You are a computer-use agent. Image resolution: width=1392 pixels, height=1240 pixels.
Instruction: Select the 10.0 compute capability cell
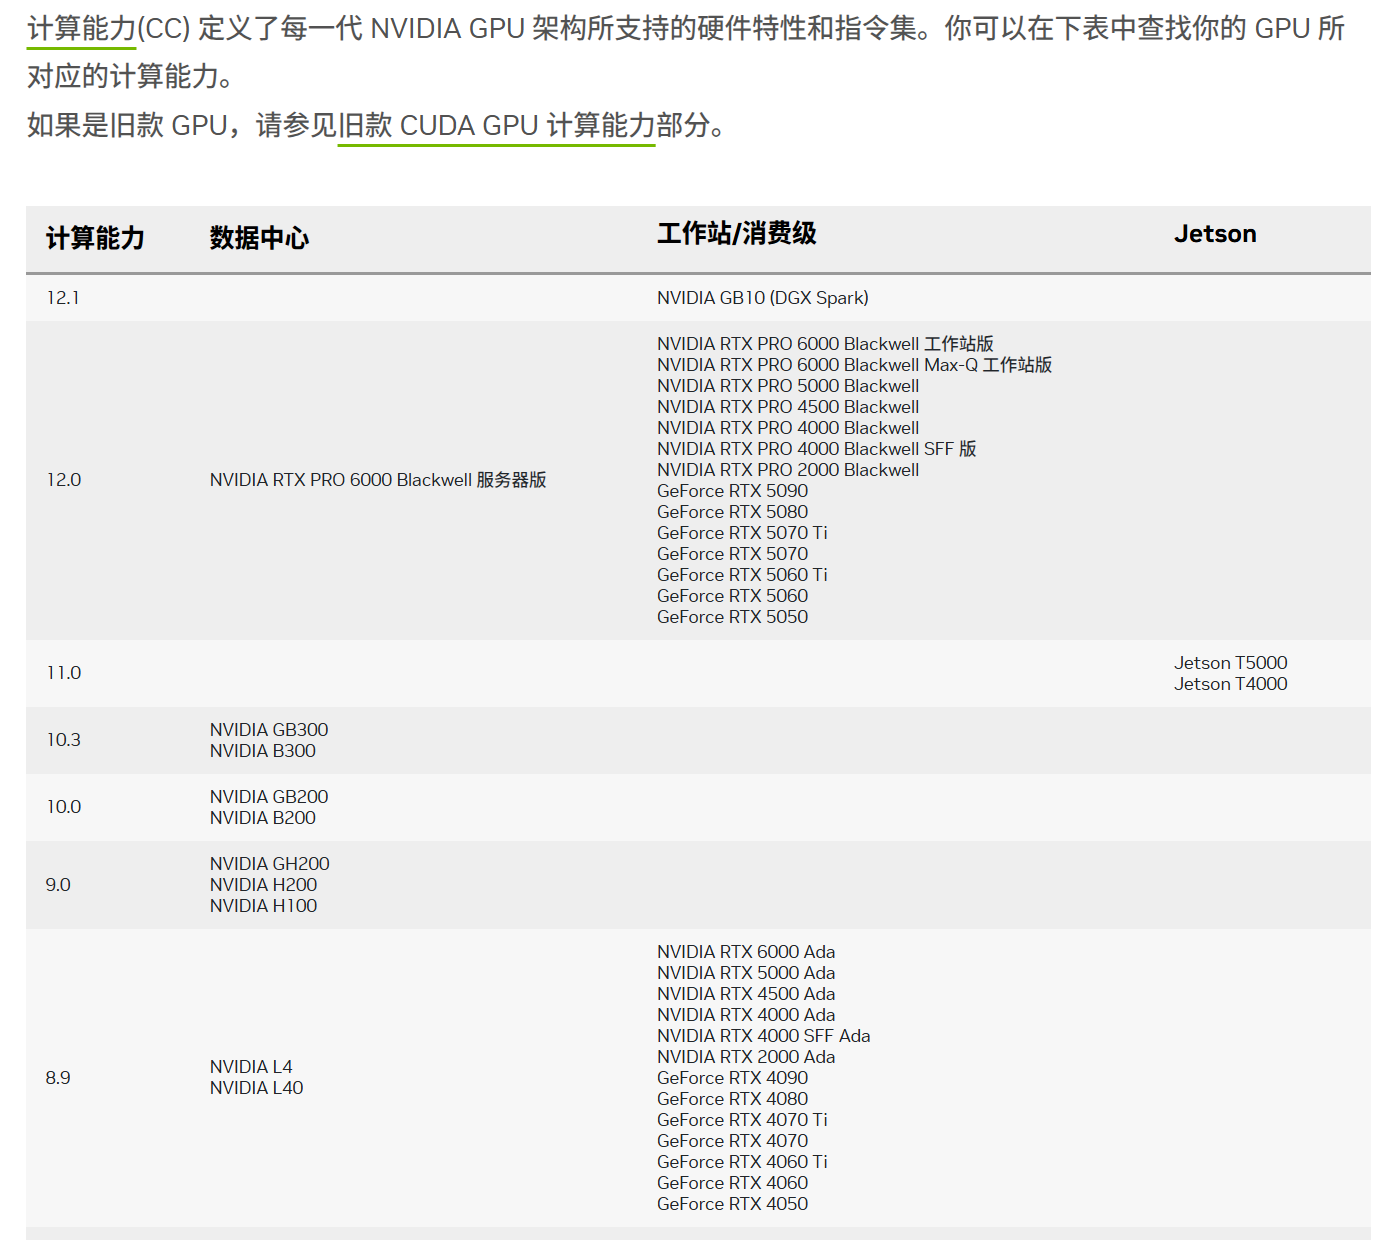click(64, 807)
